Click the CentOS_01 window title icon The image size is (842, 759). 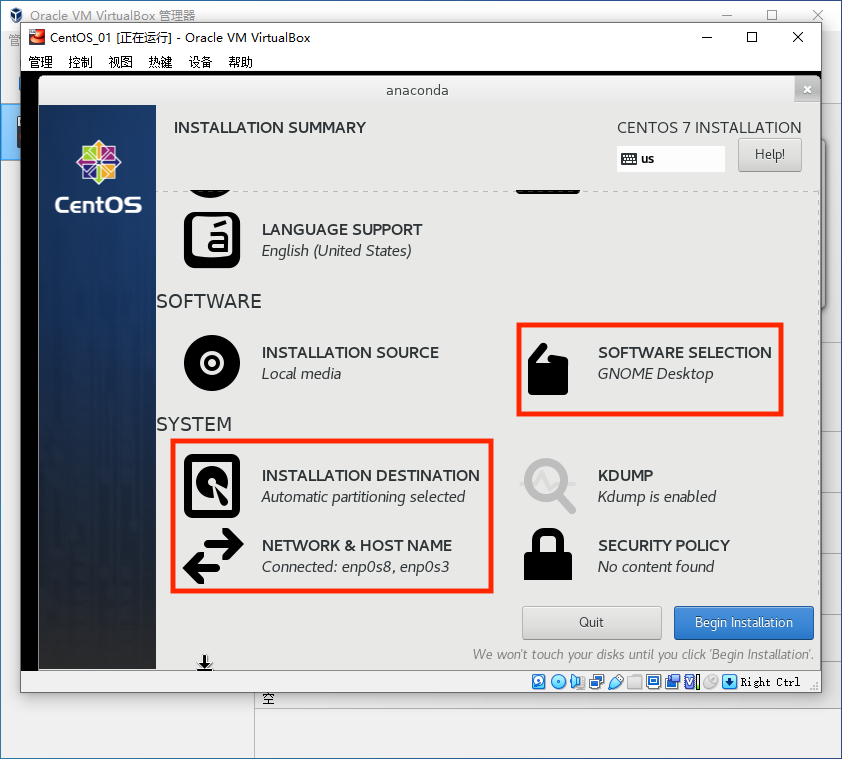click(37, 37)
